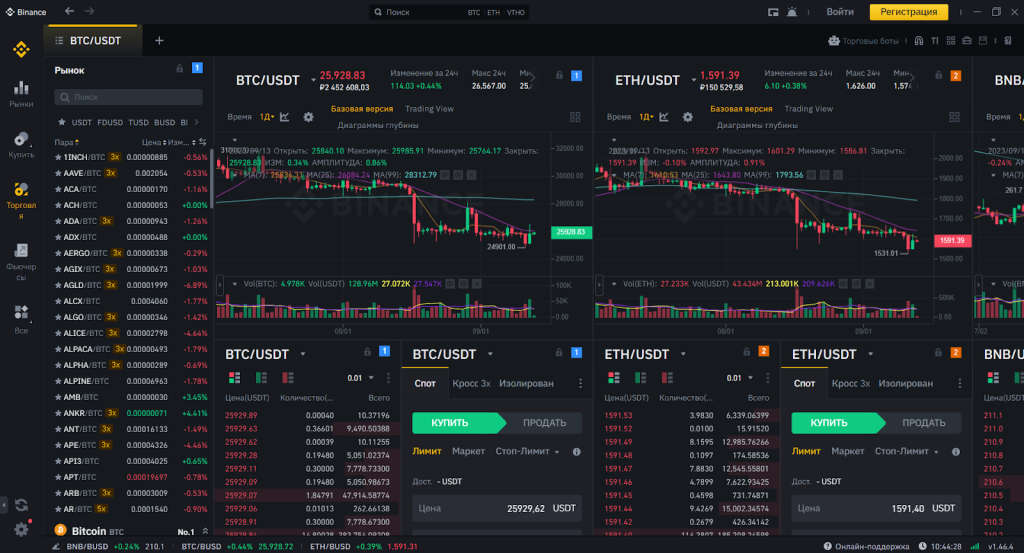Show both bids and asks in the BTC order book
The width and height of the screenshot is (1024, 553).
coord(234,378)
